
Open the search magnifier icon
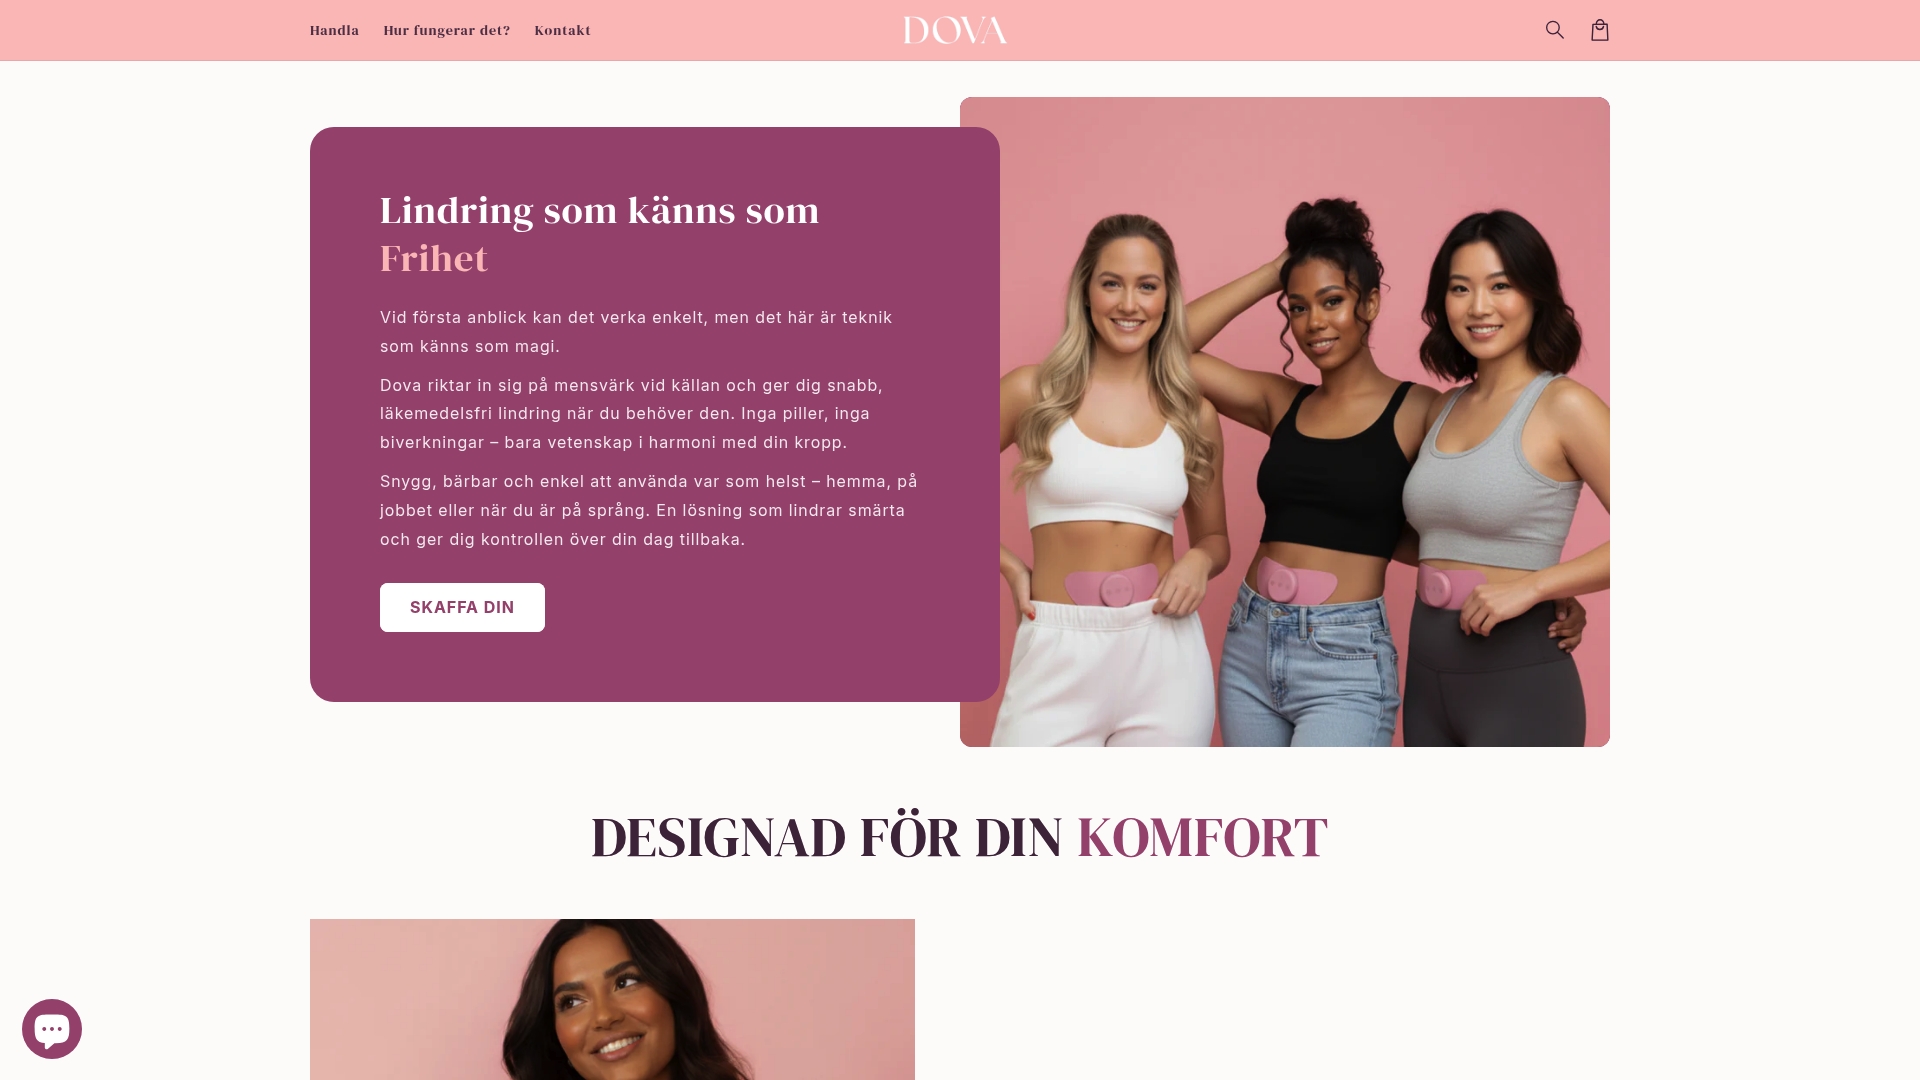[1554, 30]
